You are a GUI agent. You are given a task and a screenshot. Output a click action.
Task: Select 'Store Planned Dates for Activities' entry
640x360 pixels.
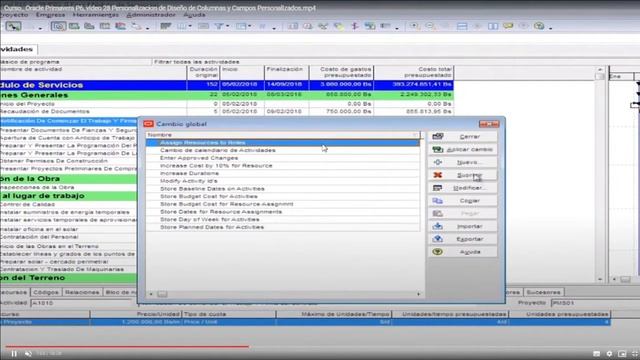click(283, 227)
